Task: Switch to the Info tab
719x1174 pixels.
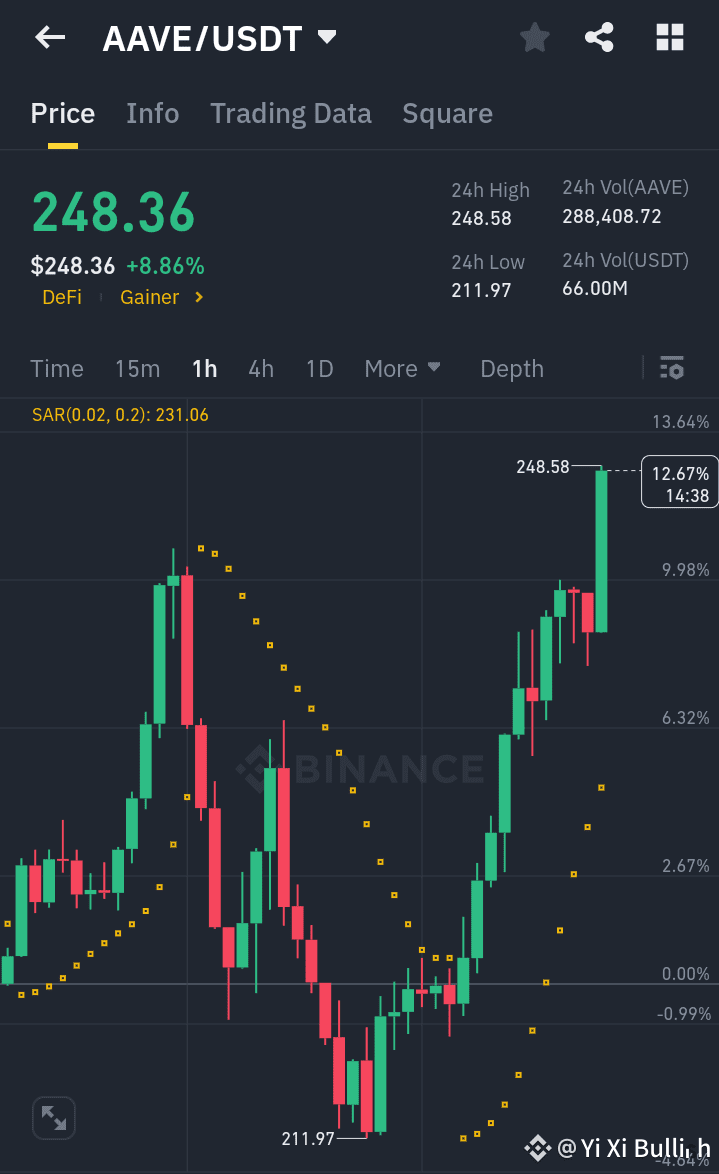Action: pos(152,113)
